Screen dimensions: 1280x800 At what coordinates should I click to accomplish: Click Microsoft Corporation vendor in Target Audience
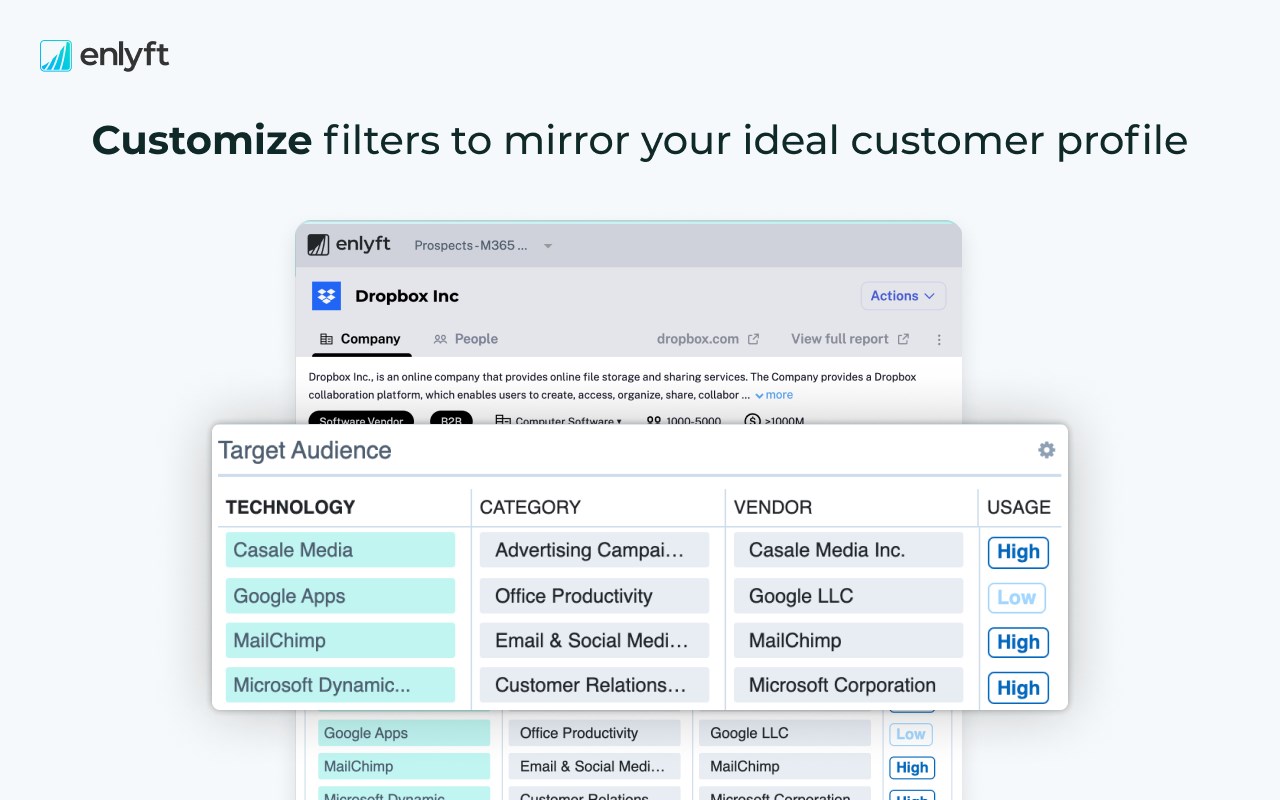[848, 685]
